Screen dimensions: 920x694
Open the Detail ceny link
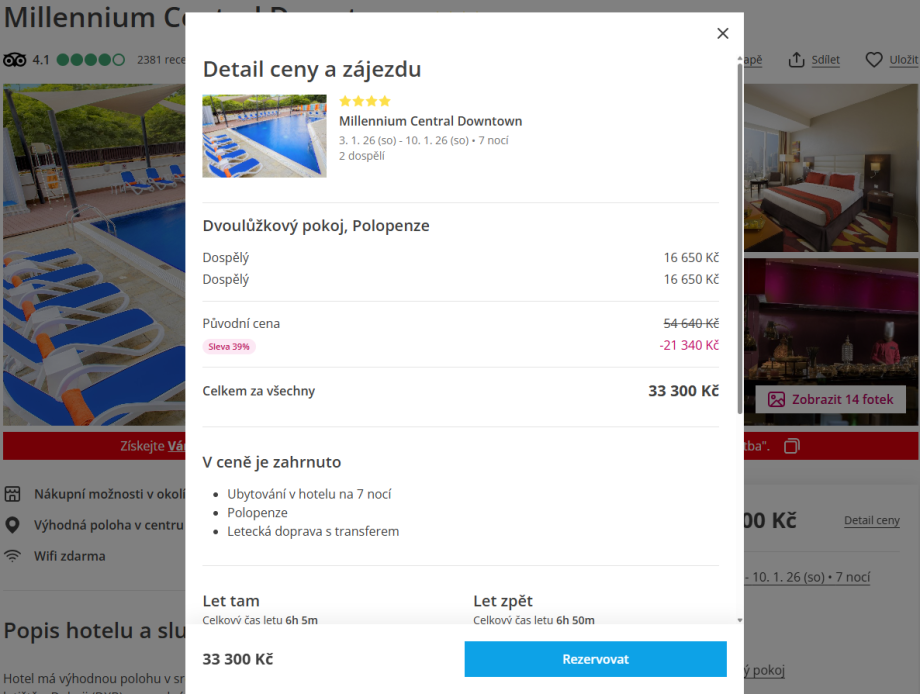(872, 520)
